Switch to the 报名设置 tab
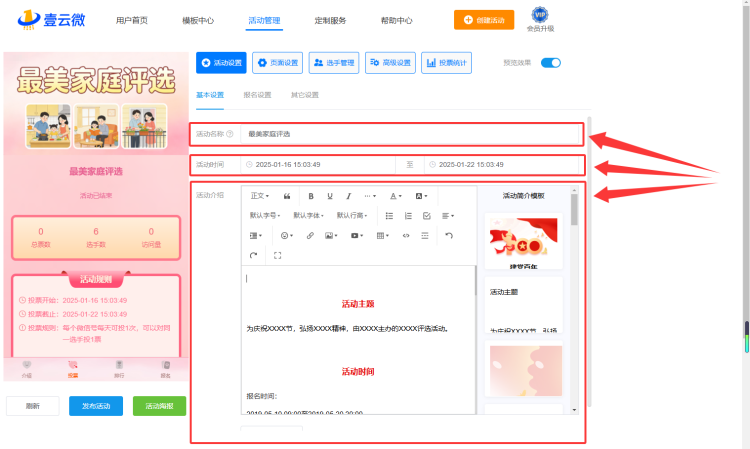The width and height of the screenshot is (750, 449). point(257,95)
